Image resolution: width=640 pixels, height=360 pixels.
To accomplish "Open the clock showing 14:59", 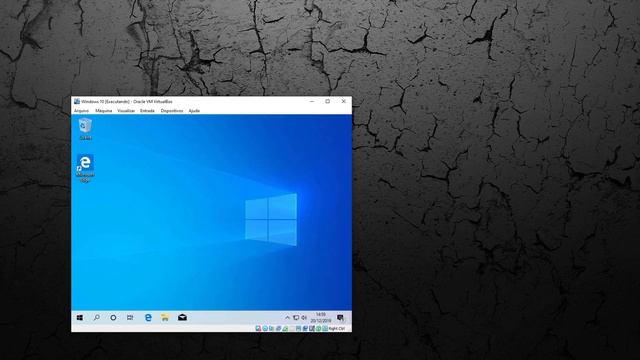I will [x=321, y=318].
